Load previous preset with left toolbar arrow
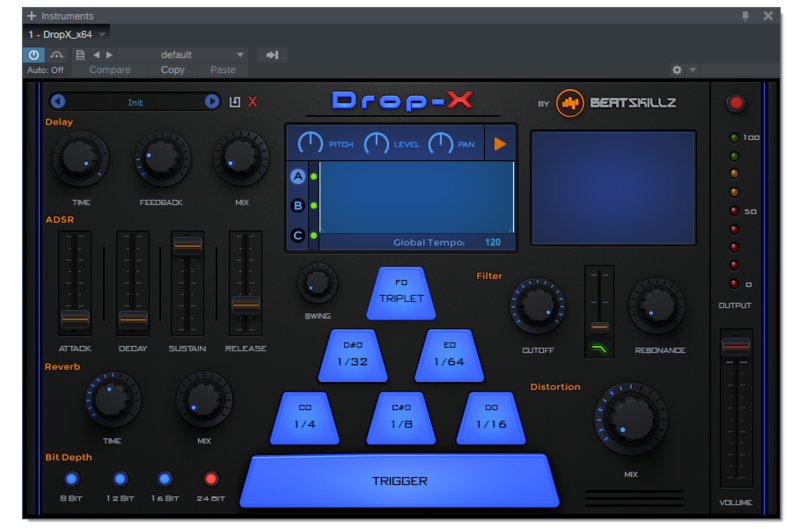The height and width of the screenshot is (529, 800). (96, 55)
